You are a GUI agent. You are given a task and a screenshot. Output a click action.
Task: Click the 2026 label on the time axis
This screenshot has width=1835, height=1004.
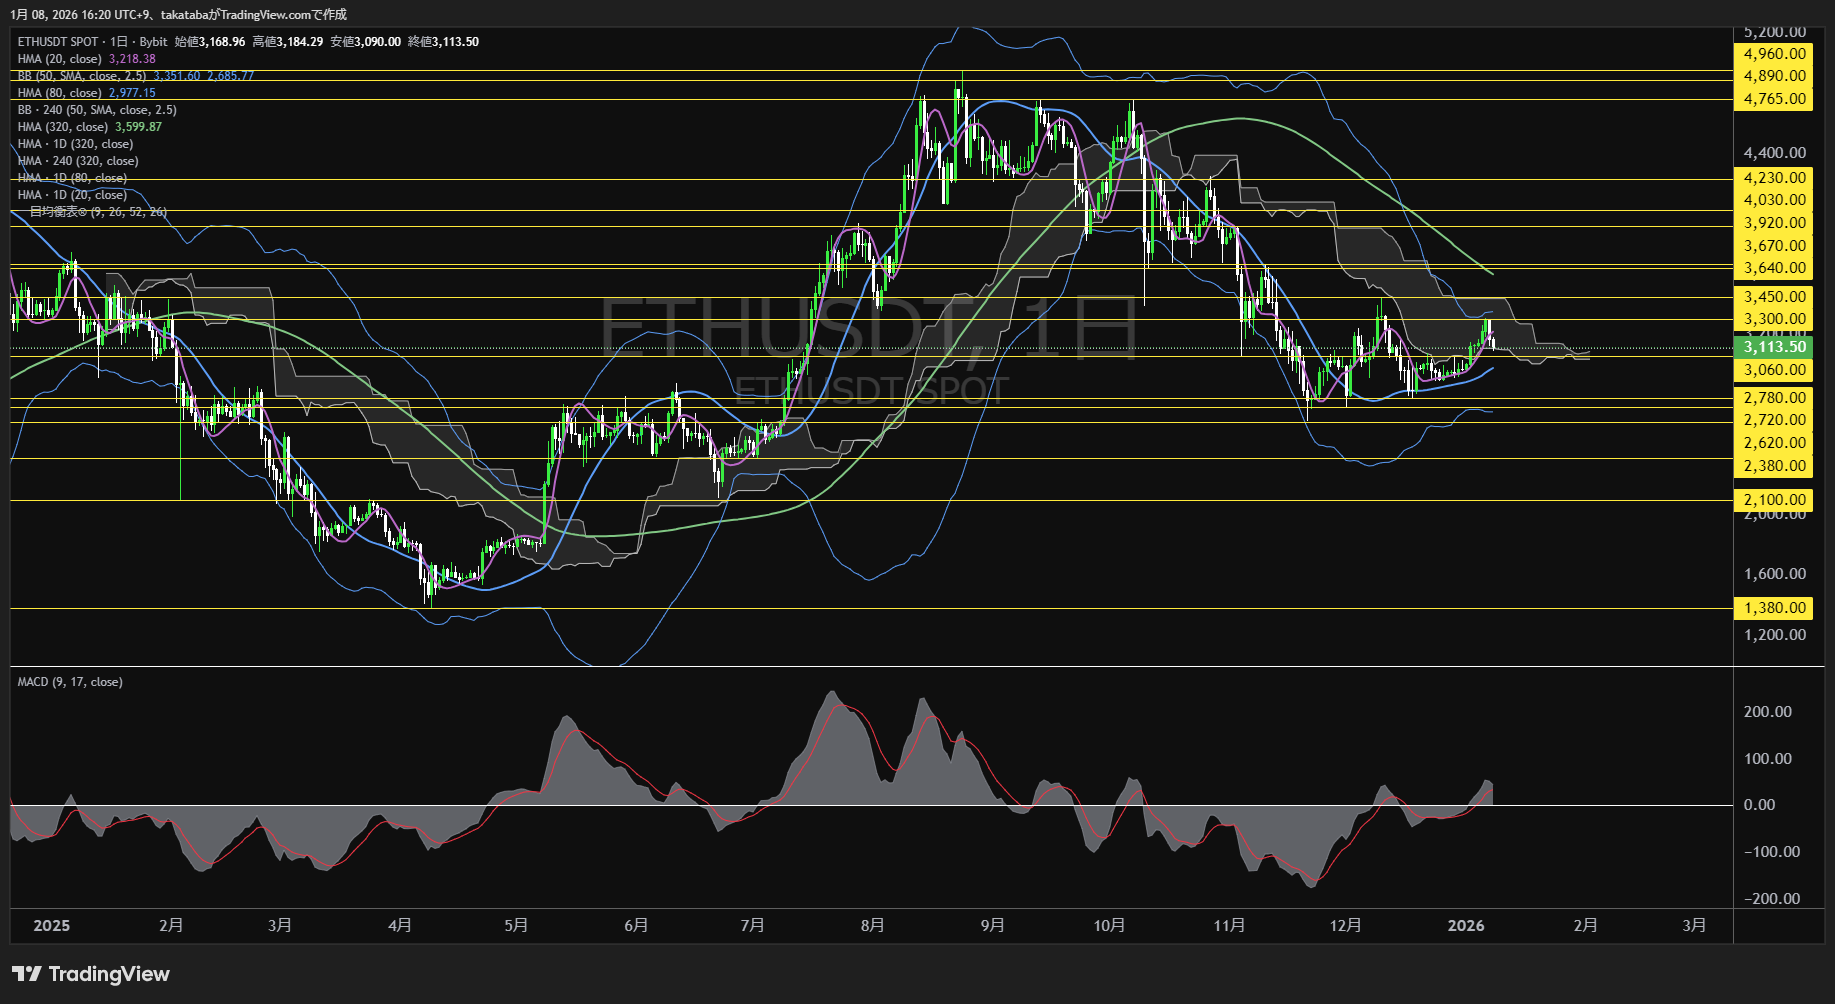pos(1466,926)
